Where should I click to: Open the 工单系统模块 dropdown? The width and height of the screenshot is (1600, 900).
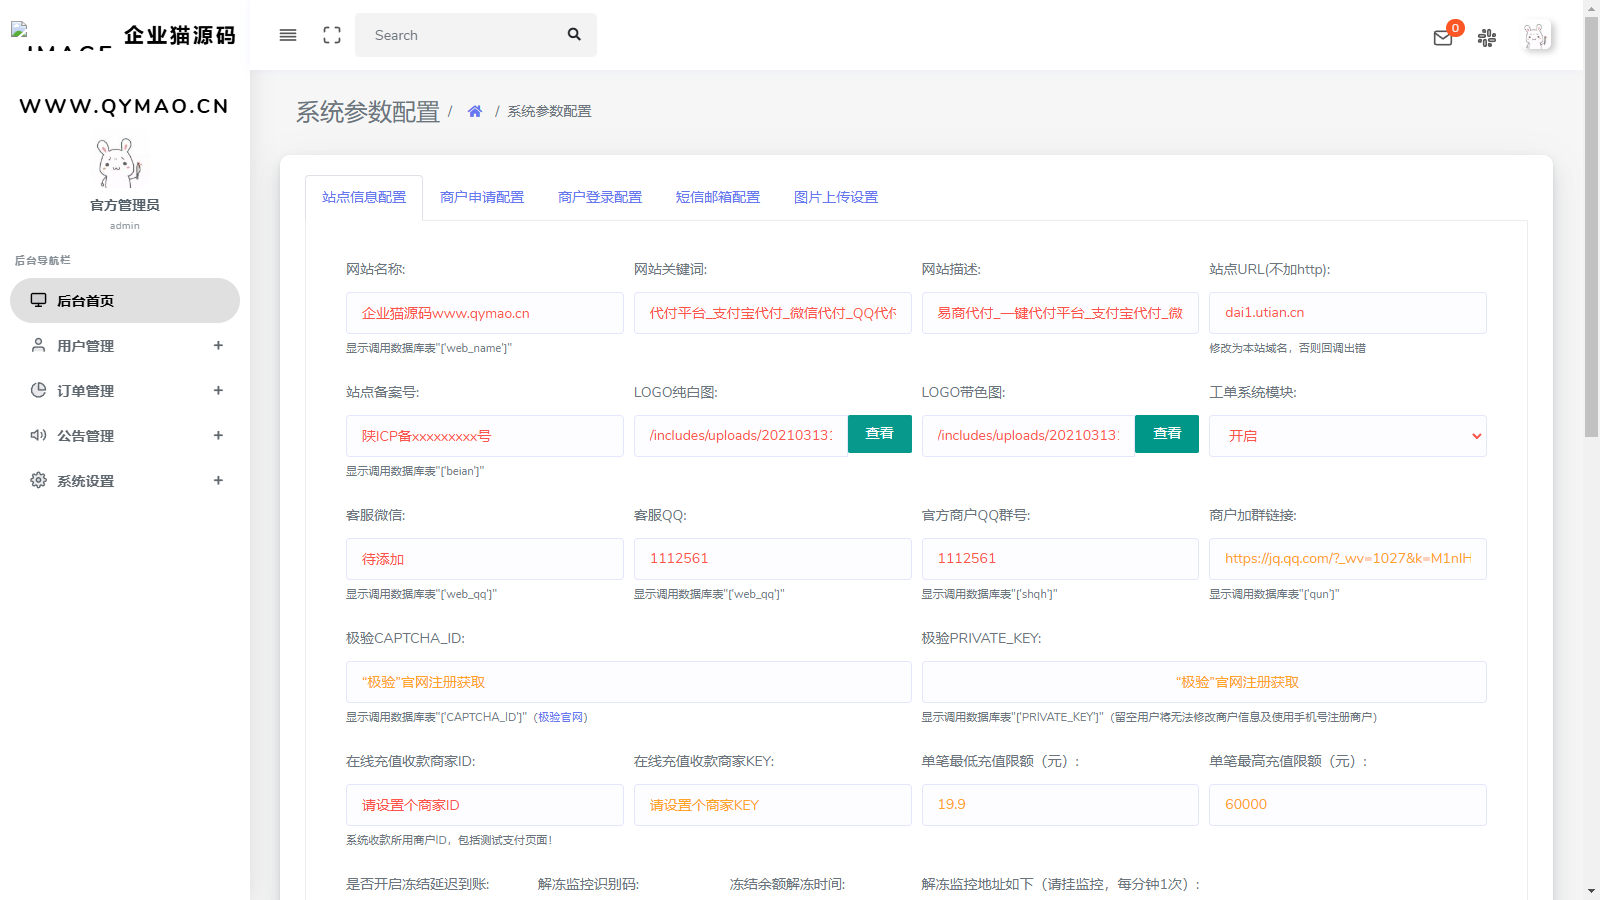point(1348,435)
